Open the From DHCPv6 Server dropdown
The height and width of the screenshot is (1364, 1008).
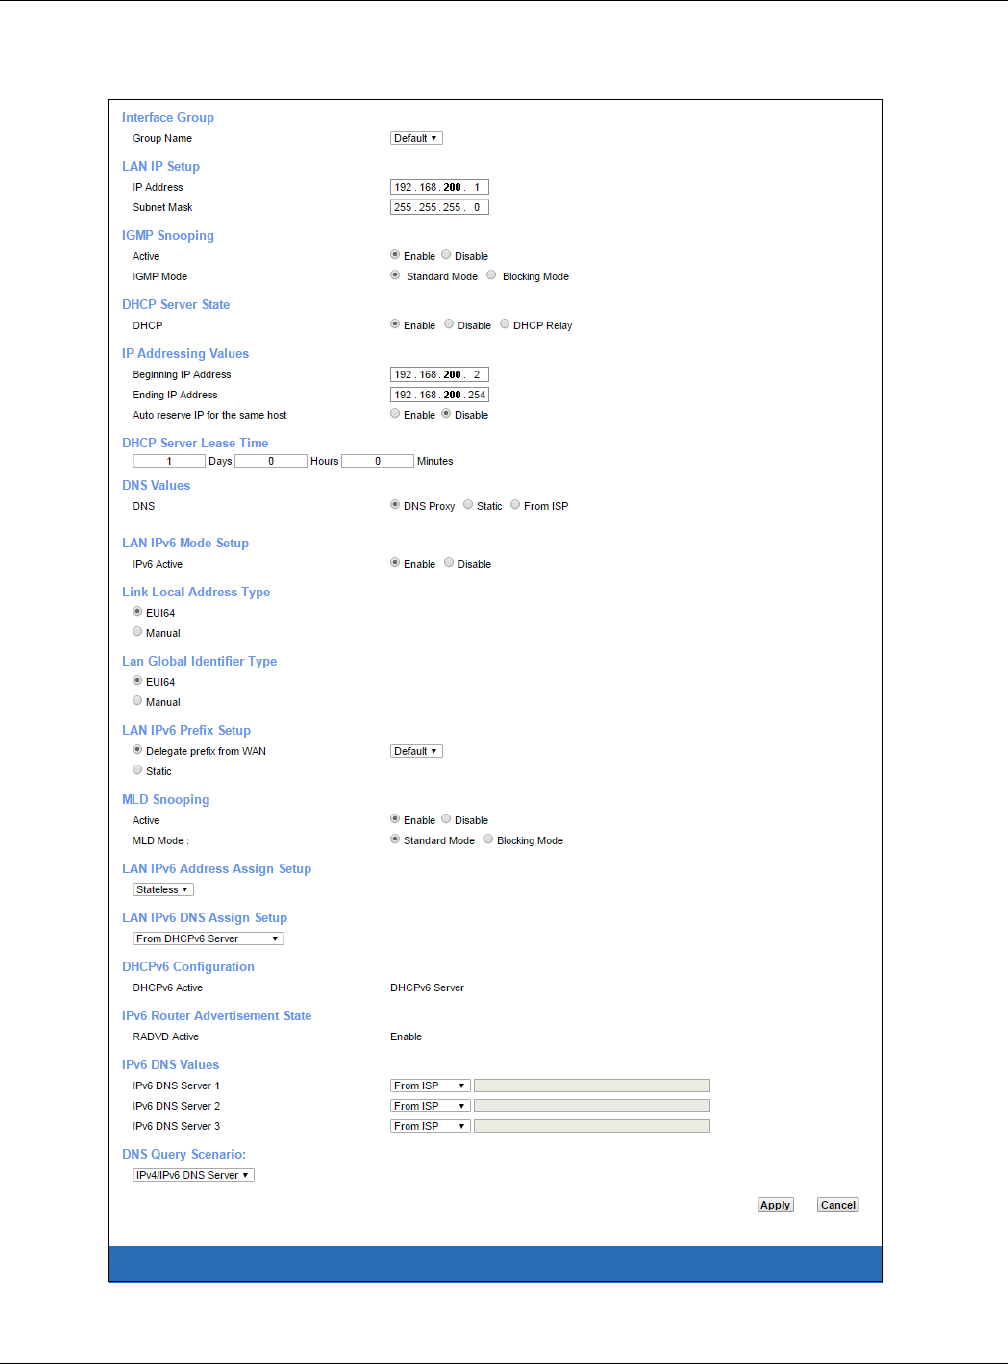pyautogui.click(x=208, y=938)
